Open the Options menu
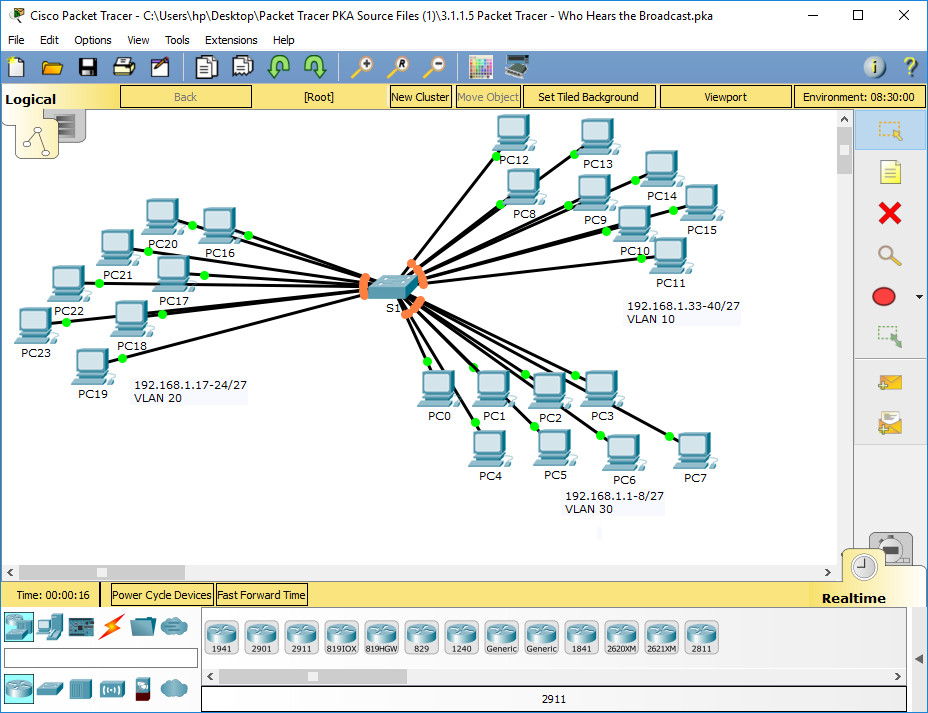This screenshot has width=928, height=713. tap(93, 40)
